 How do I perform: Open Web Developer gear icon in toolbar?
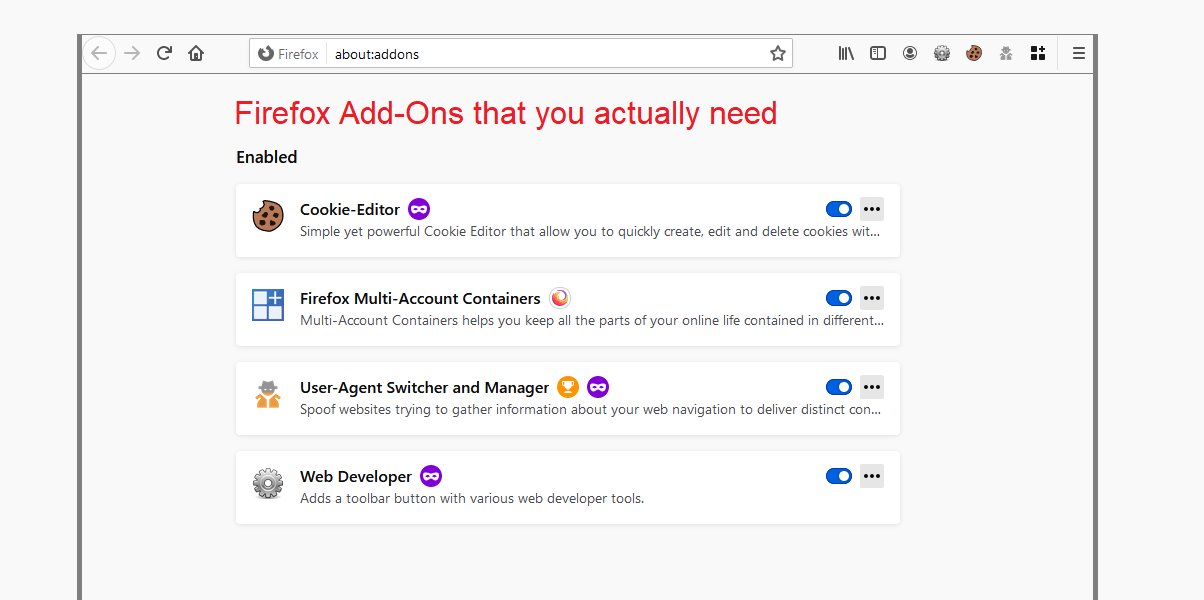click(x=942, y=54)
